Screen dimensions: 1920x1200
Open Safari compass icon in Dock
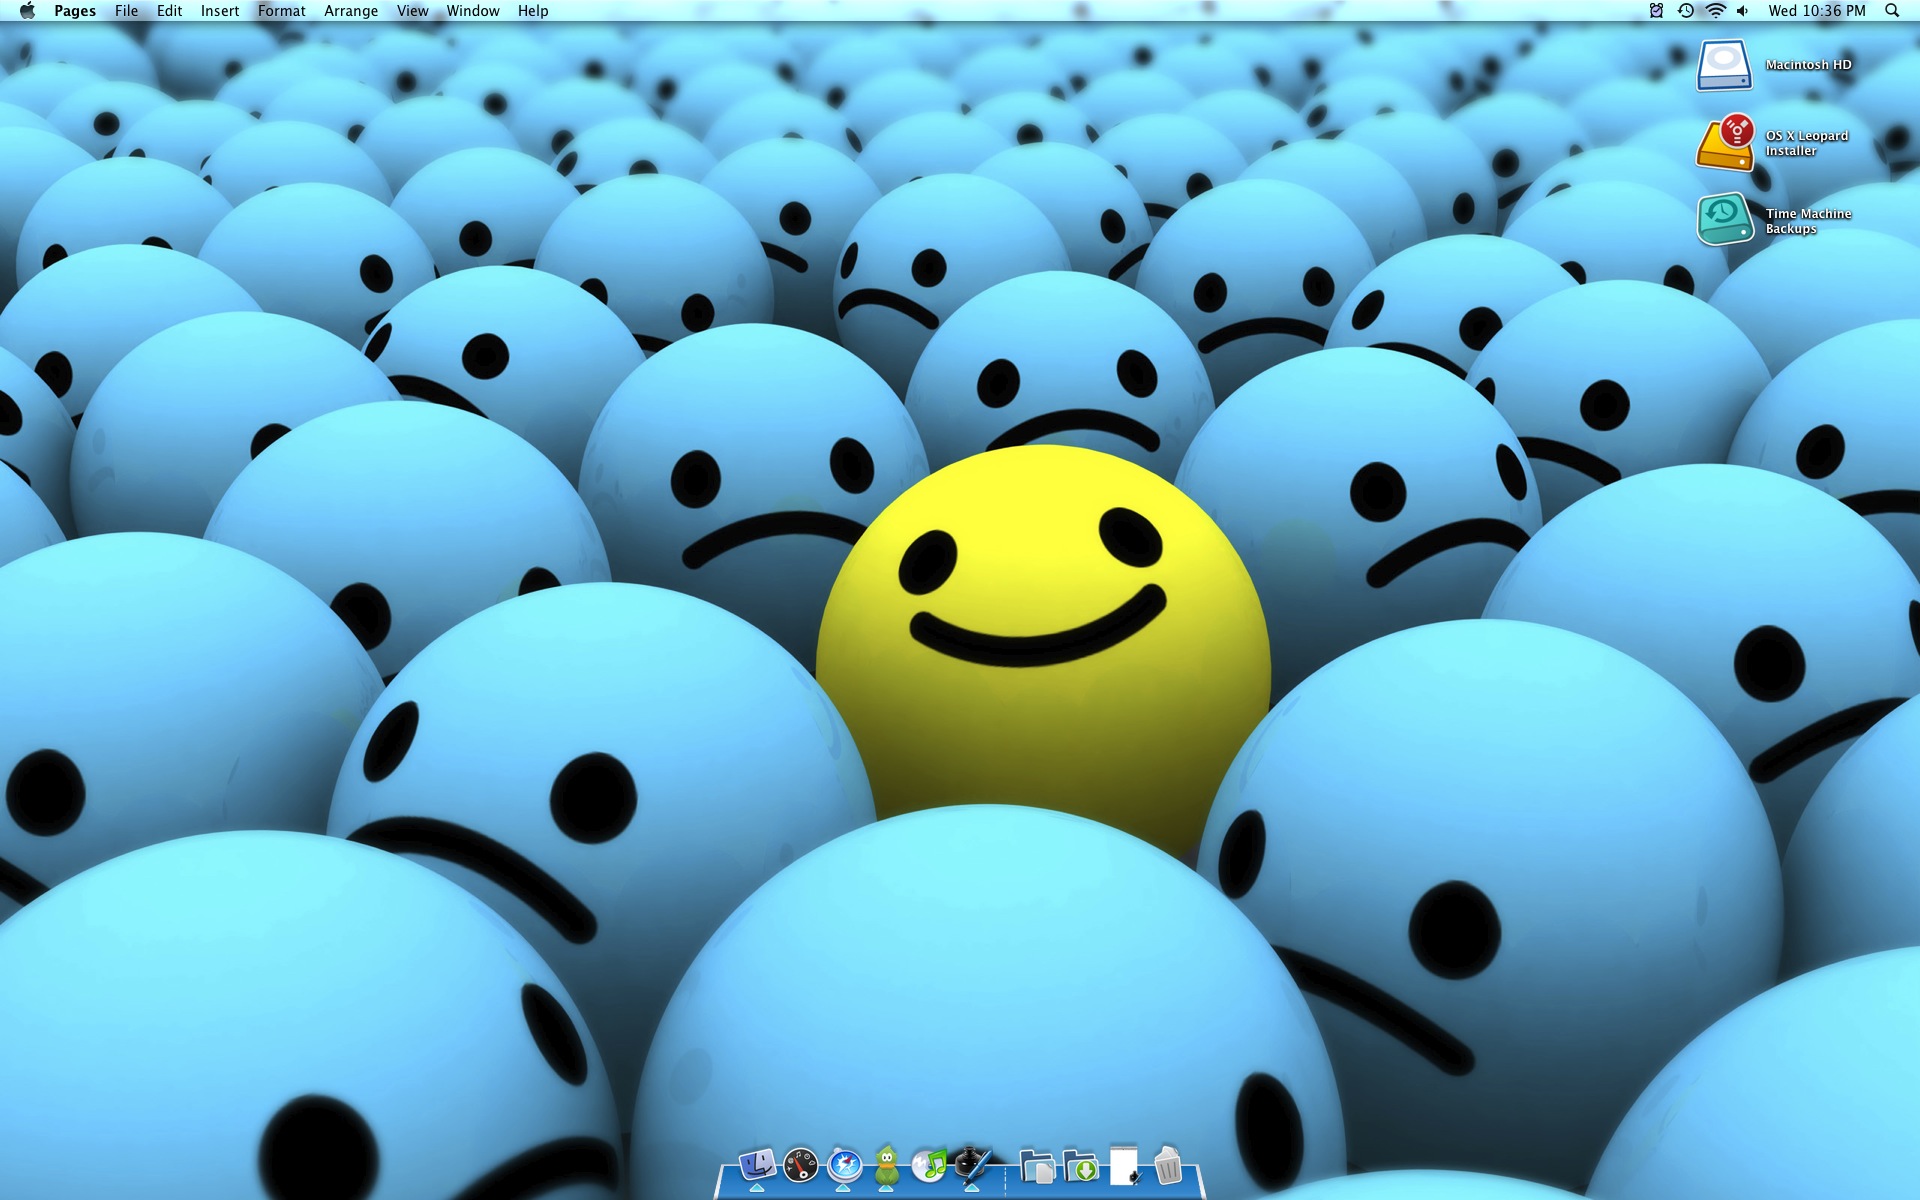click(x=844, y=1165)
